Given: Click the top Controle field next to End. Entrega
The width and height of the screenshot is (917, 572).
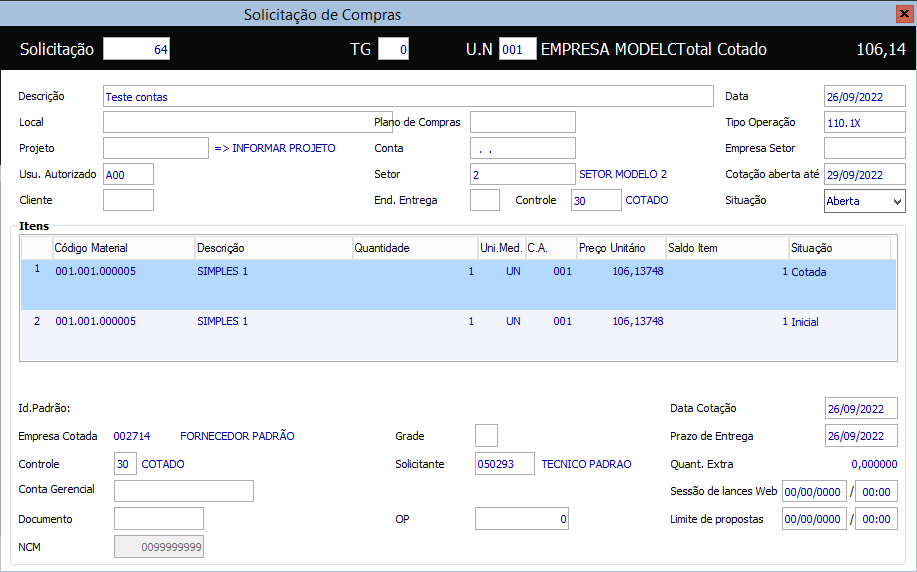Looking at the screenshot, I should [x=596, y=200].
